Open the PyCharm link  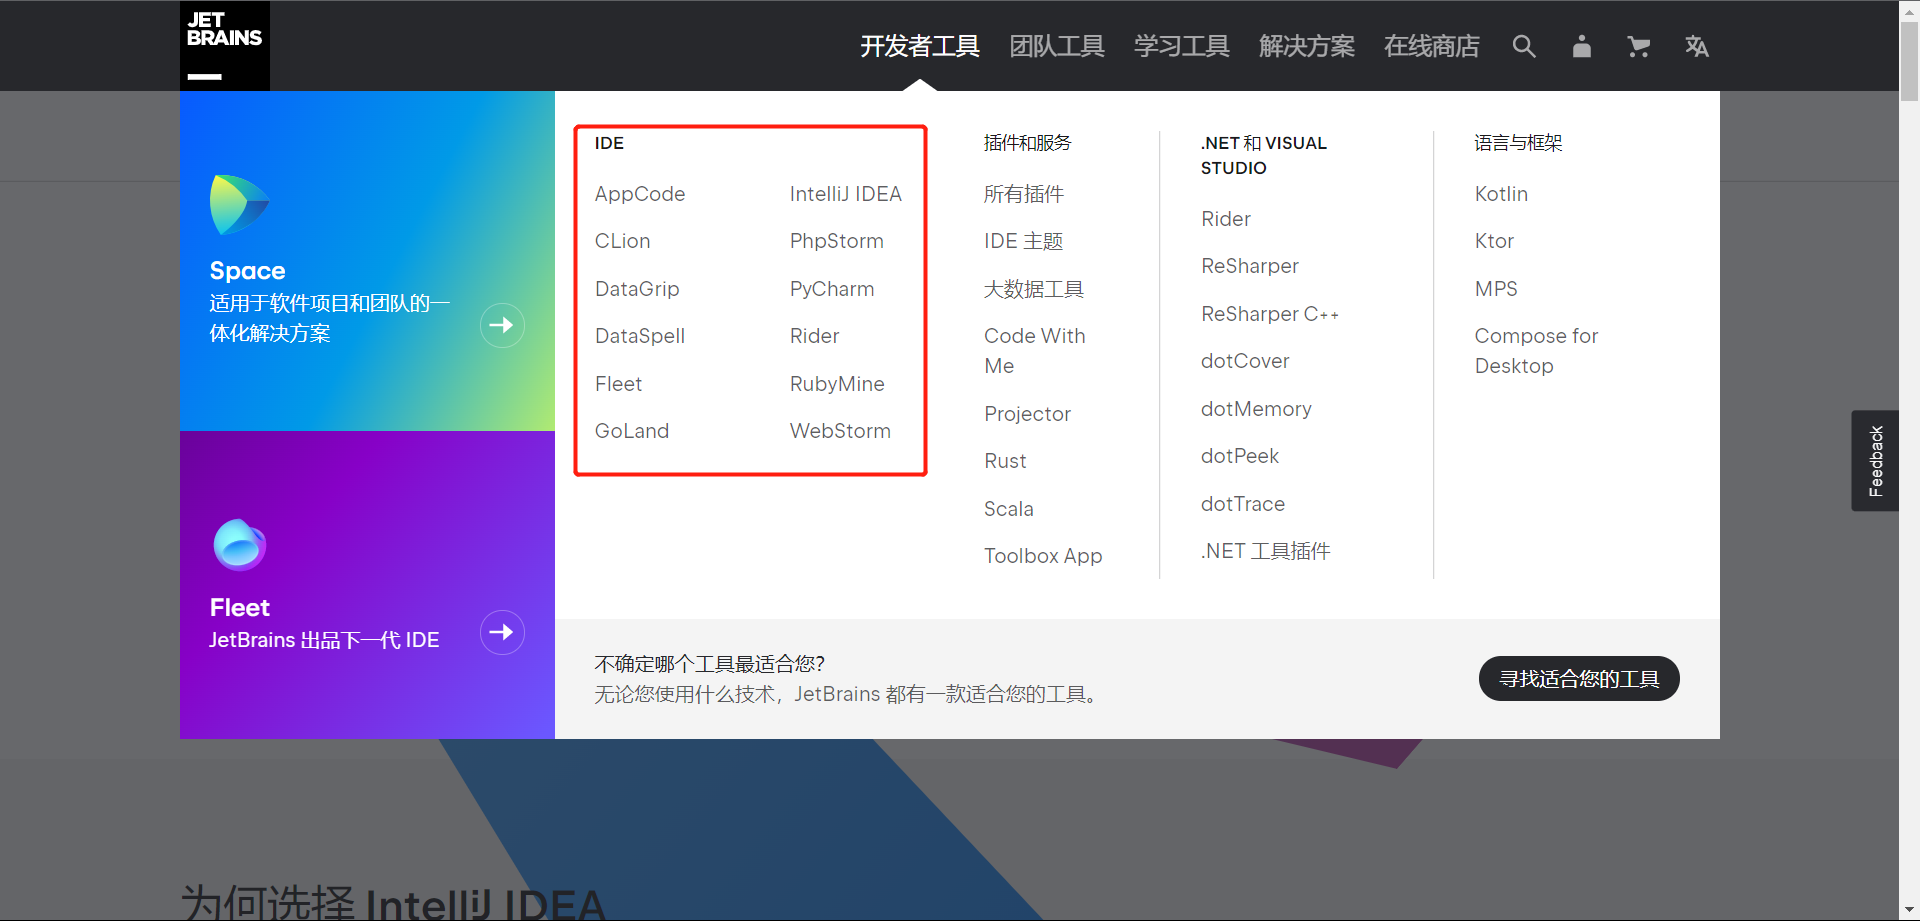[x=831, y=289]
